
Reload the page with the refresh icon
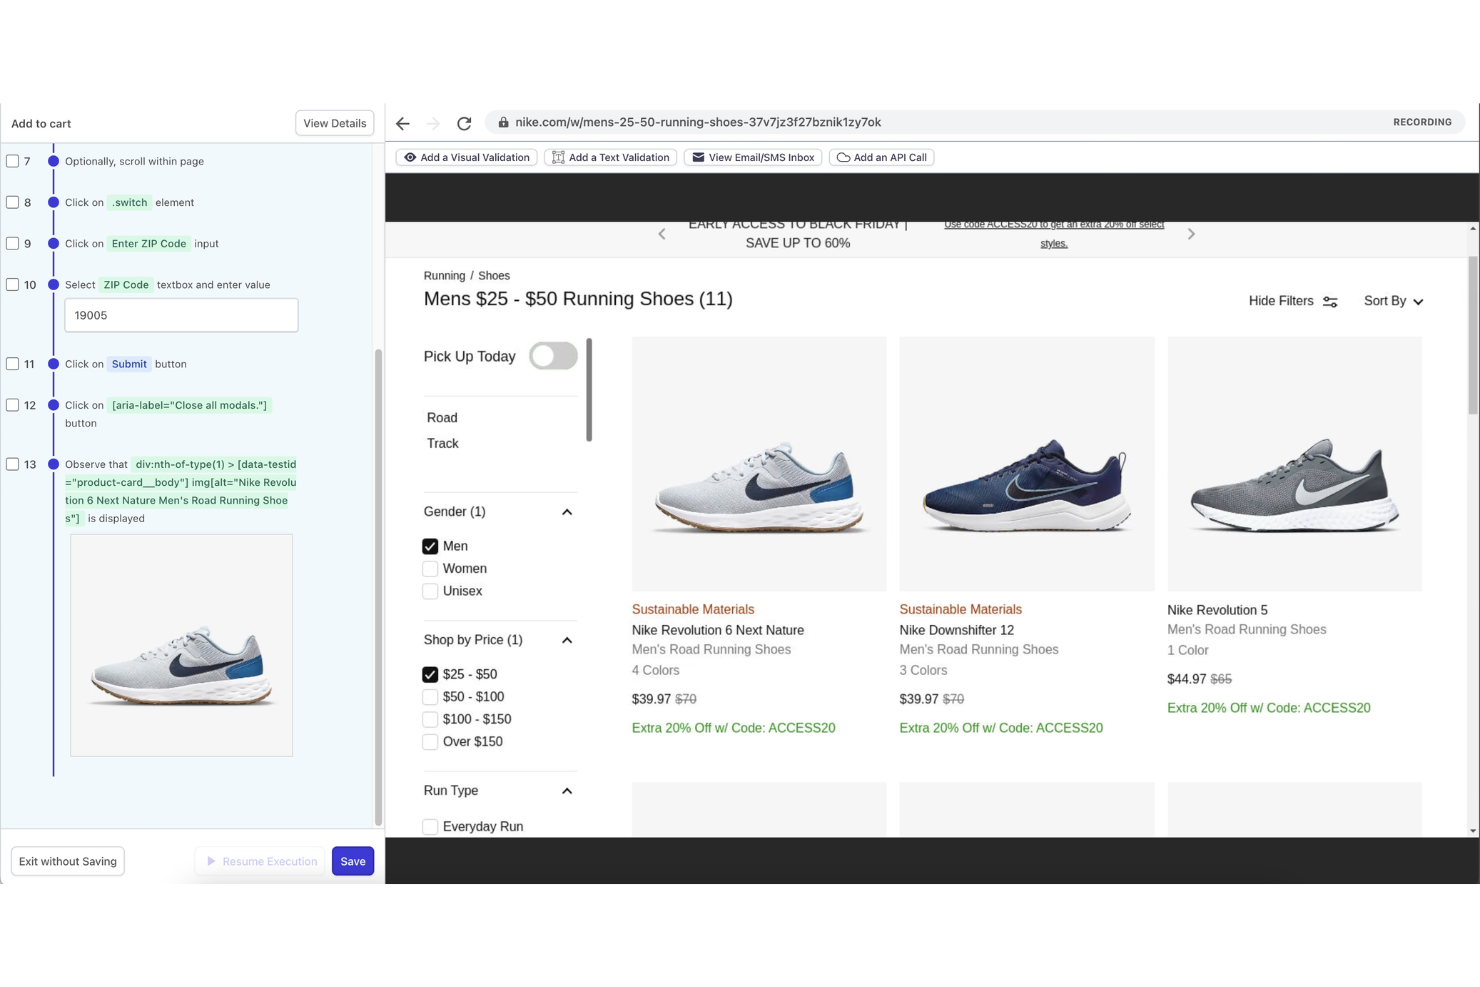pos(464,123)
